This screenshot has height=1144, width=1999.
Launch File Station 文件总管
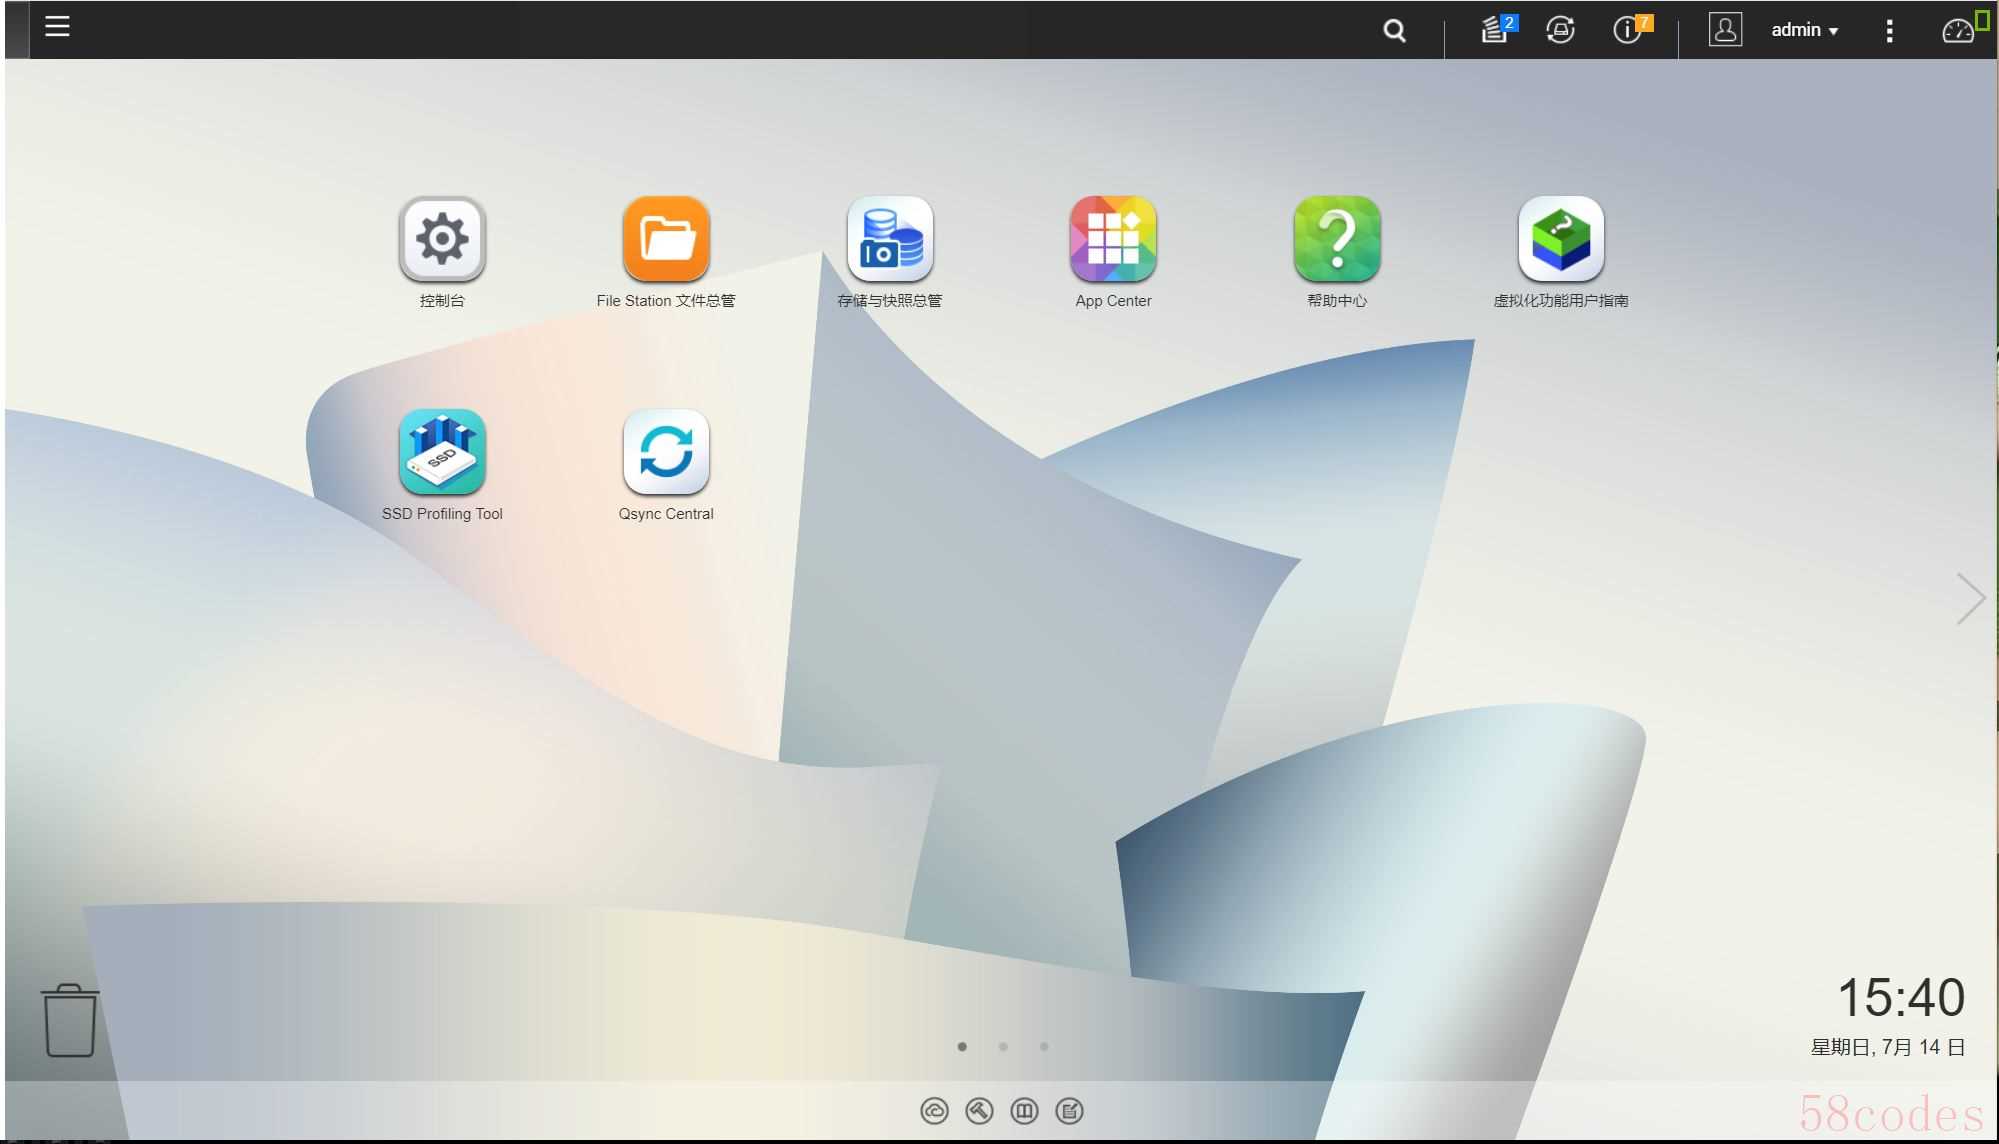666,240
